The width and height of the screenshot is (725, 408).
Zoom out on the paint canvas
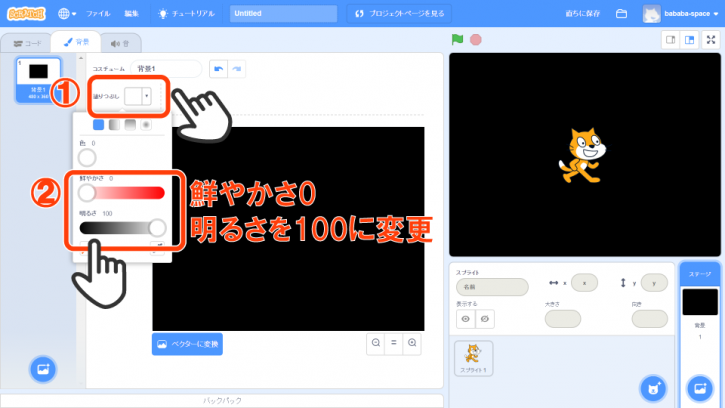click(x=376, y=343)
